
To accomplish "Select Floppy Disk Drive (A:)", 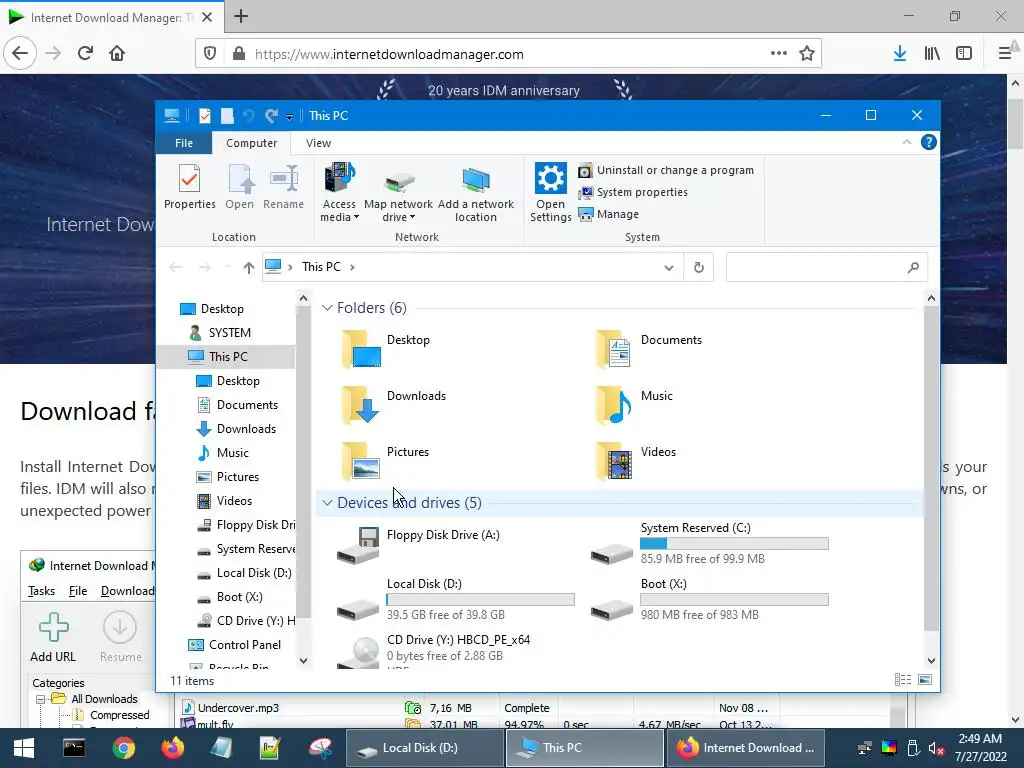I will [418, 545].
